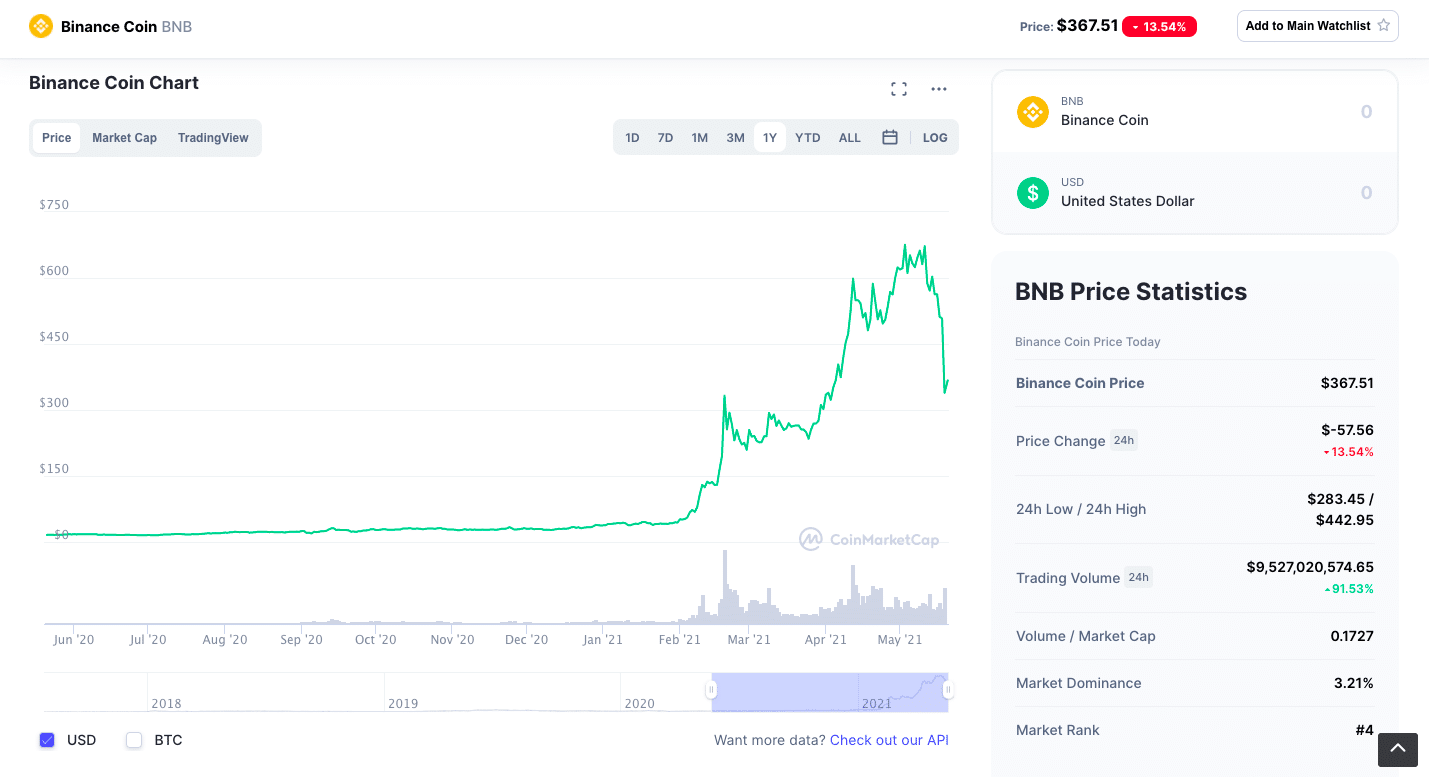Open the Check out our API link
Screen dimensions: 1429x777
pos(889,740)
